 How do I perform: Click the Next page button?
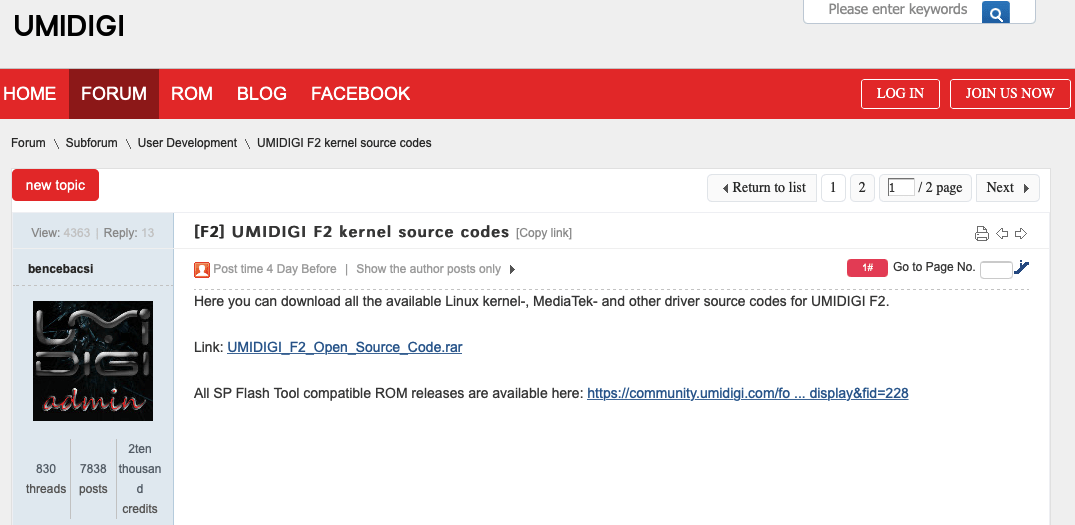pyautogui.click(x=1008, y=188)
